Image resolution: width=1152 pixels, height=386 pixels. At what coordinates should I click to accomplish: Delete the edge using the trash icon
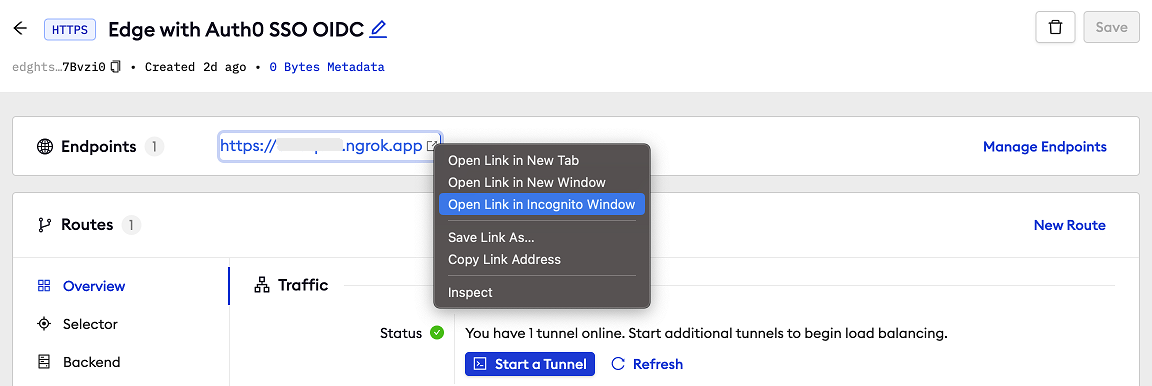(1055, 28)
